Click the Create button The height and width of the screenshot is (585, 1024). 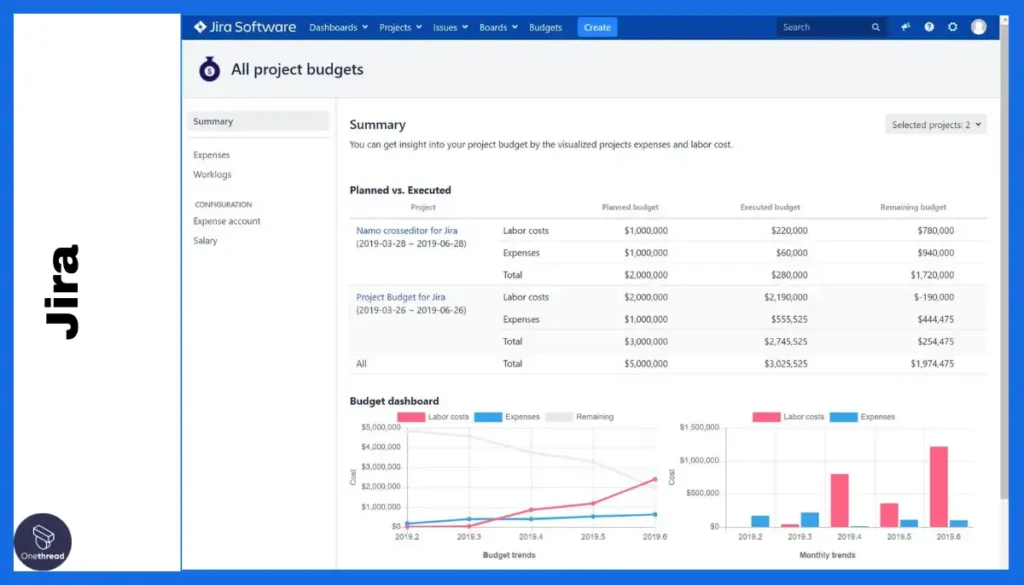597,27
